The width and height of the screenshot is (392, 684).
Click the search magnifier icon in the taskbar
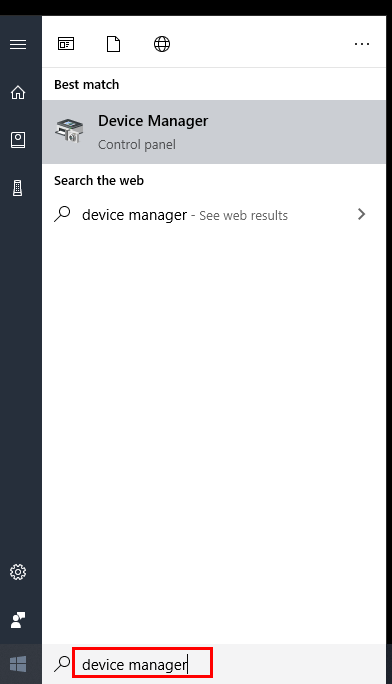62,664
